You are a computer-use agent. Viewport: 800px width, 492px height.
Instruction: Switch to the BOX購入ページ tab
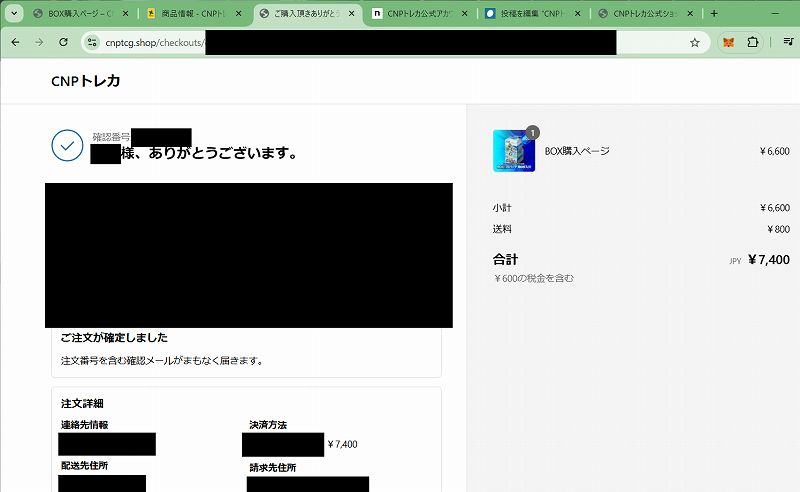click(81, 14)
